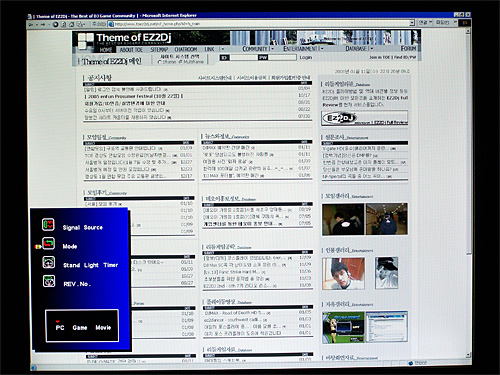Click the browser URL address field
The height and width of the screenshot is (375, 500).
(262, 23)
